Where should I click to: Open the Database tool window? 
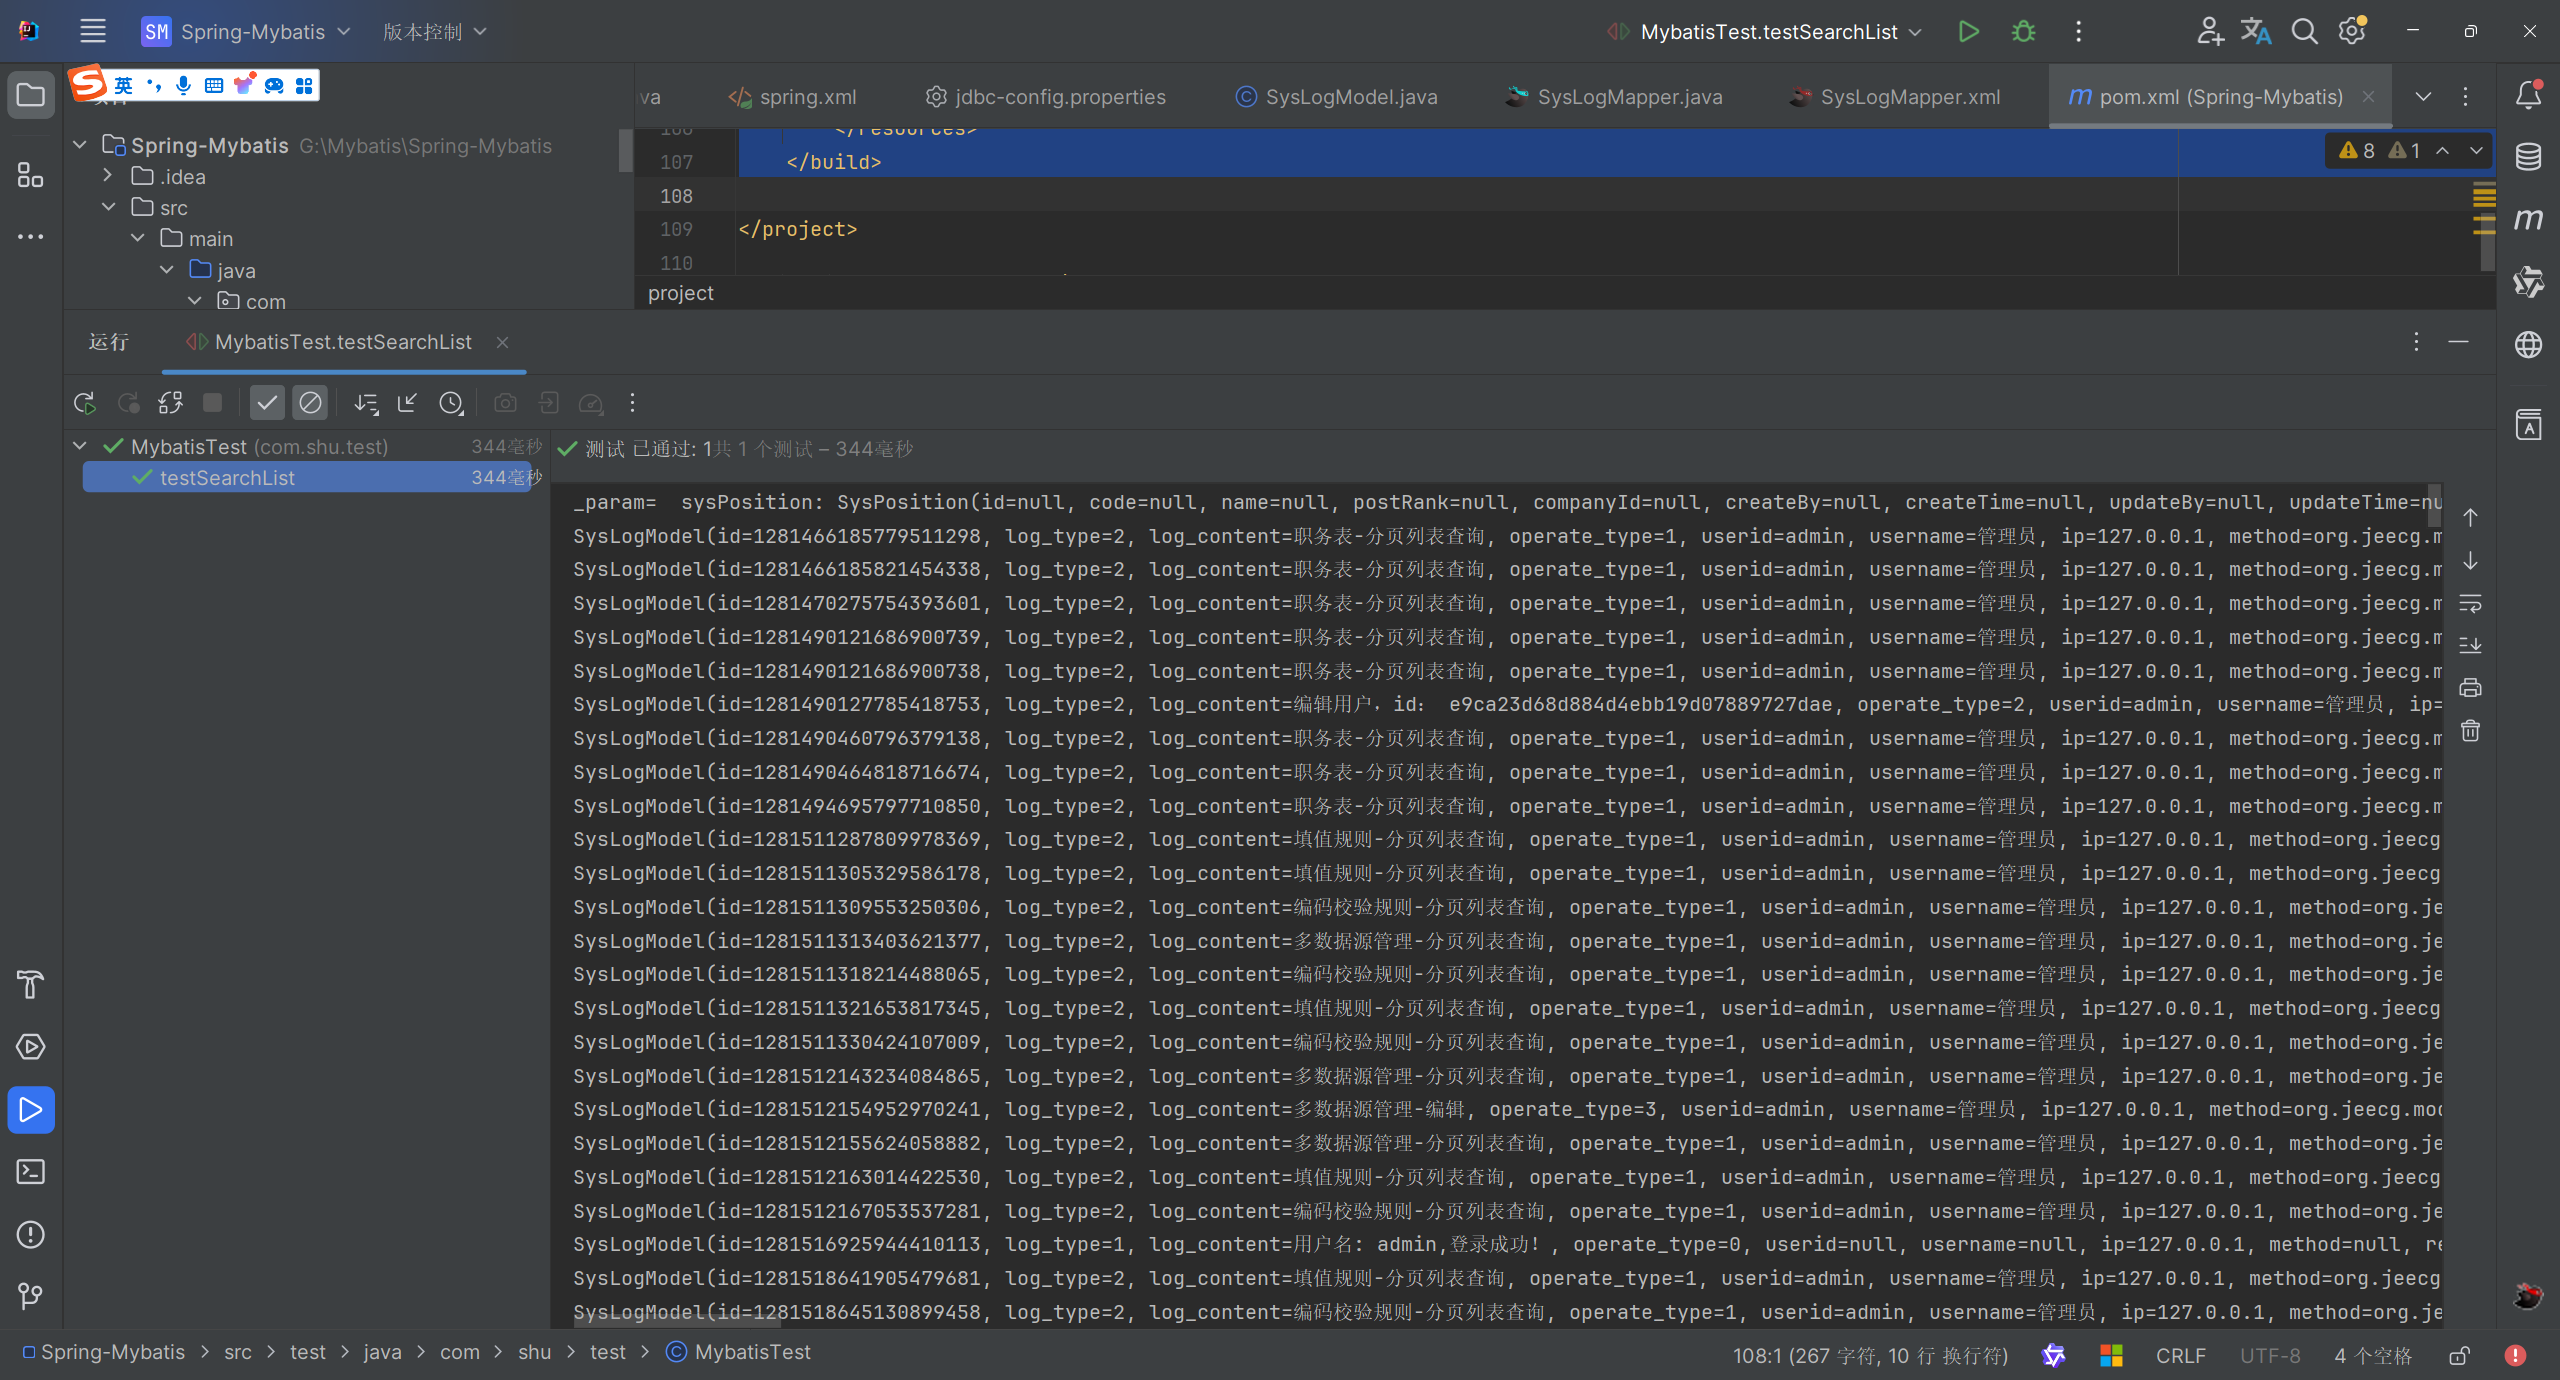pyautogui.click(x=2528, y=157)
